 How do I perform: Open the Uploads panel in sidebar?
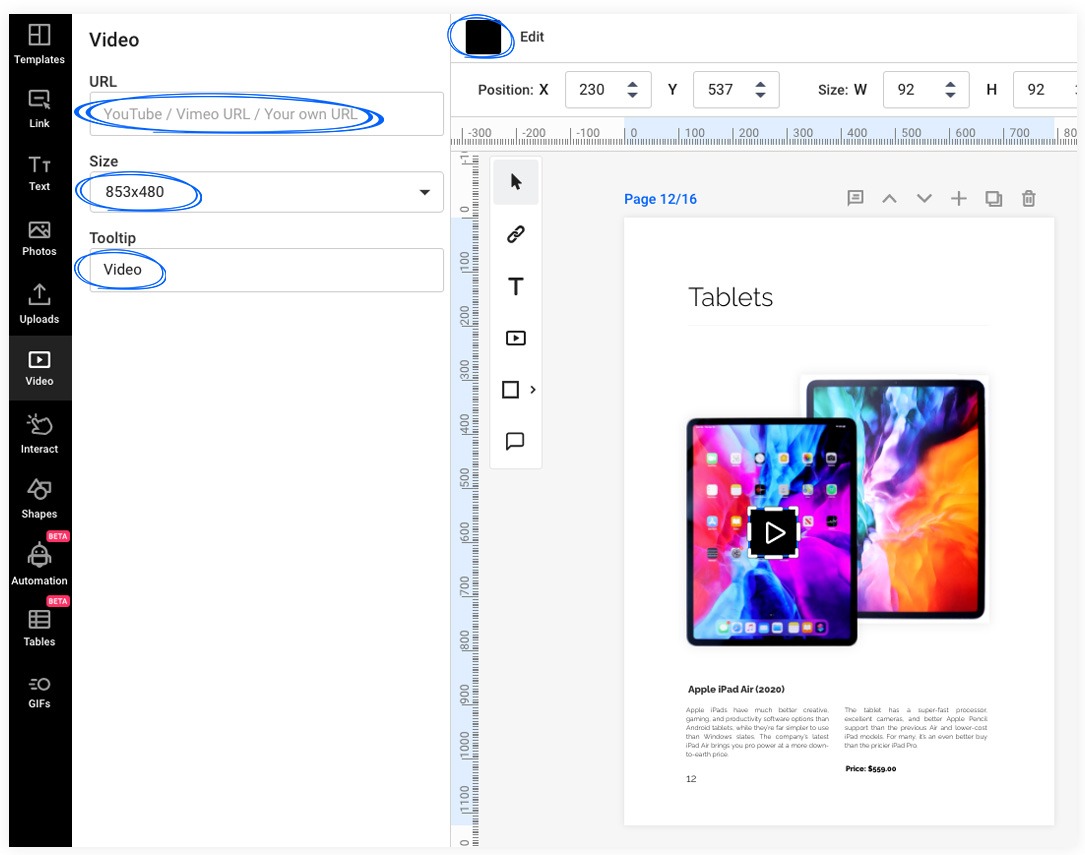coord(39,303)
